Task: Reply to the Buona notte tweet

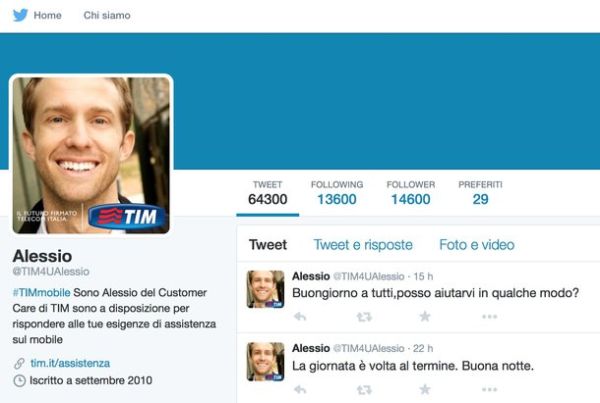Action: [x=300, y=390]
